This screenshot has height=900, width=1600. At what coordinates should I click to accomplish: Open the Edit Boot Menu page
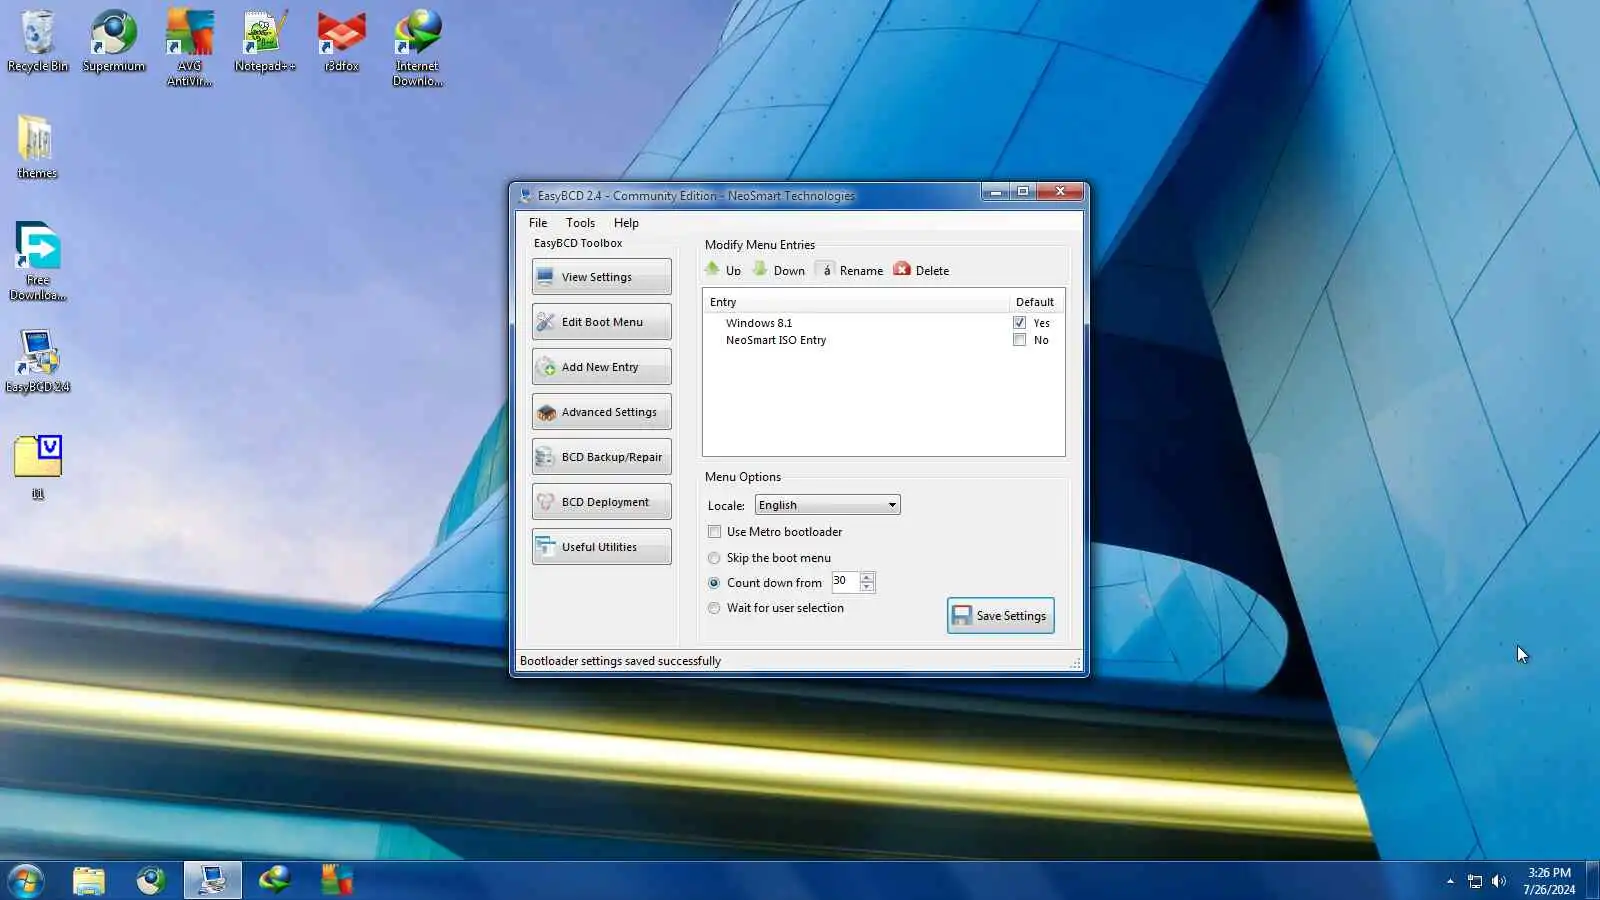point(601,322)
